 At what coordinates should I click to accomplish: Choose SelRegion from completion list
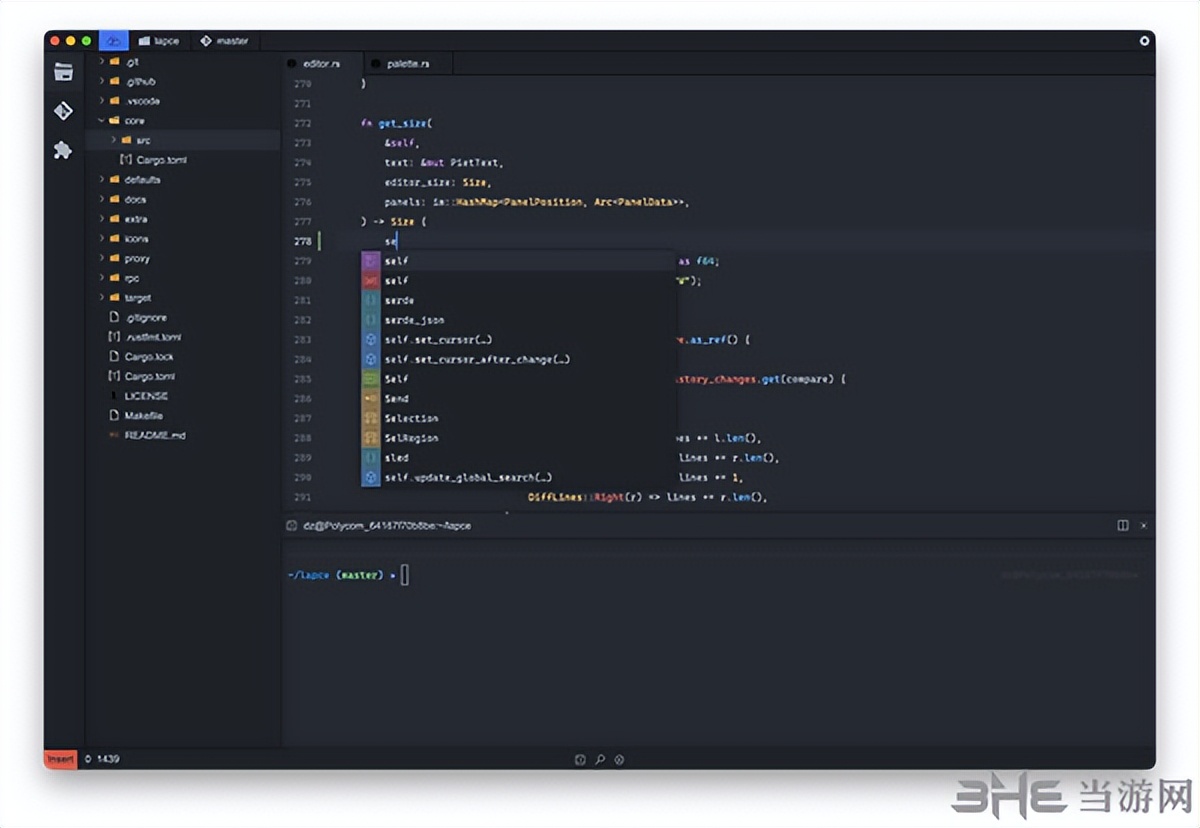click(x=518, y=438)
